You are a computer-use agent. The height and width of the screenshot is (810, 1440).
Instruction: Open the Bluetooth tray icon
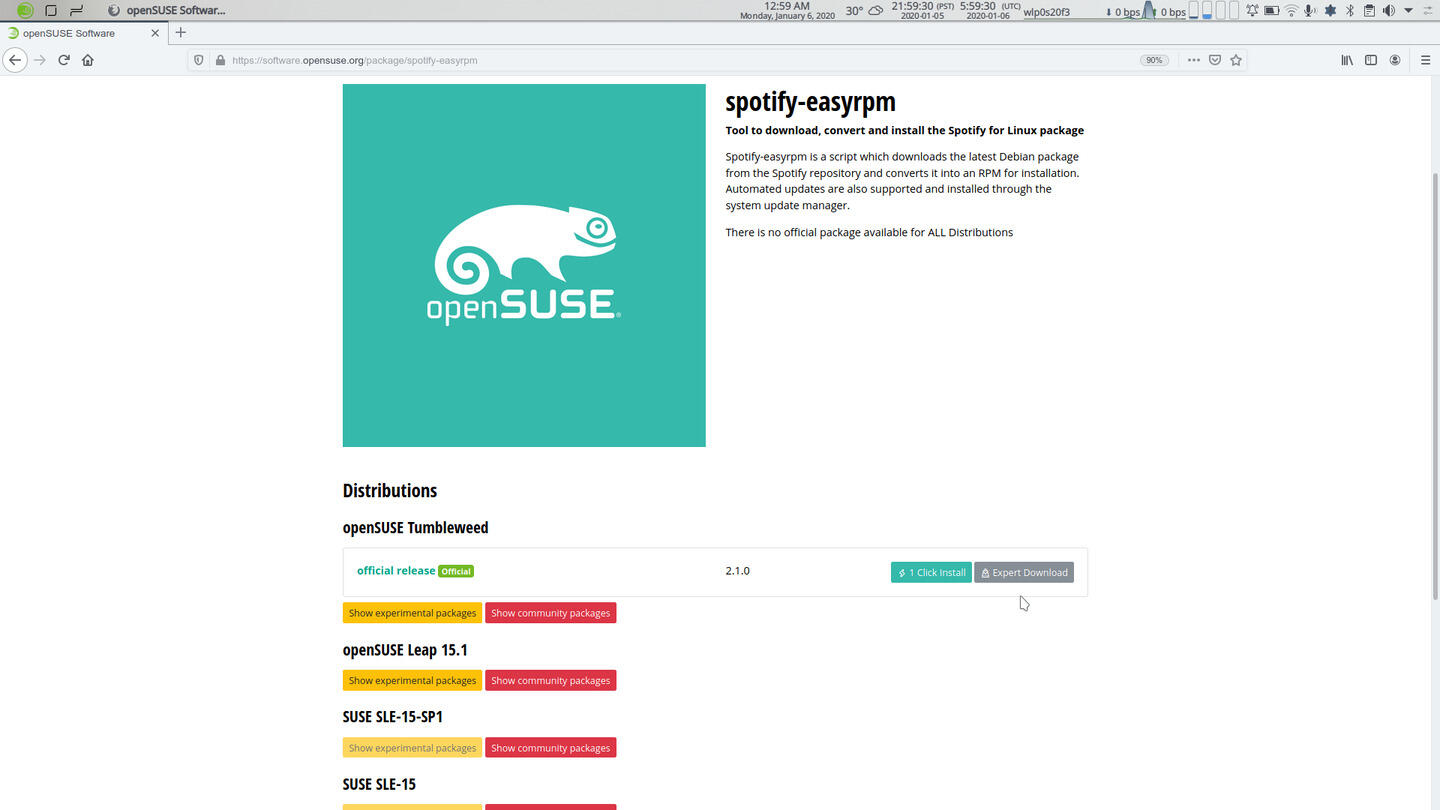point(1349,10)
